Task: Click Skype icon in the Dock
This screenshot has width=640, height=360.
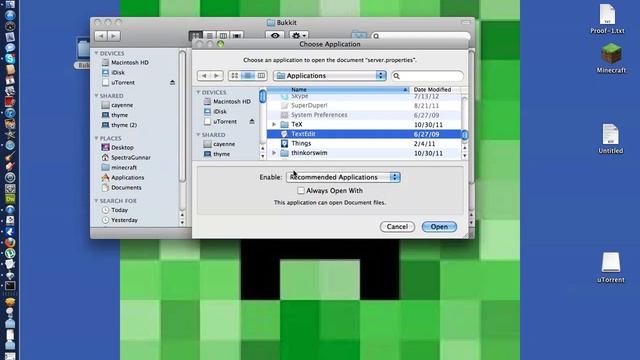Action: [x=10, y=58]
